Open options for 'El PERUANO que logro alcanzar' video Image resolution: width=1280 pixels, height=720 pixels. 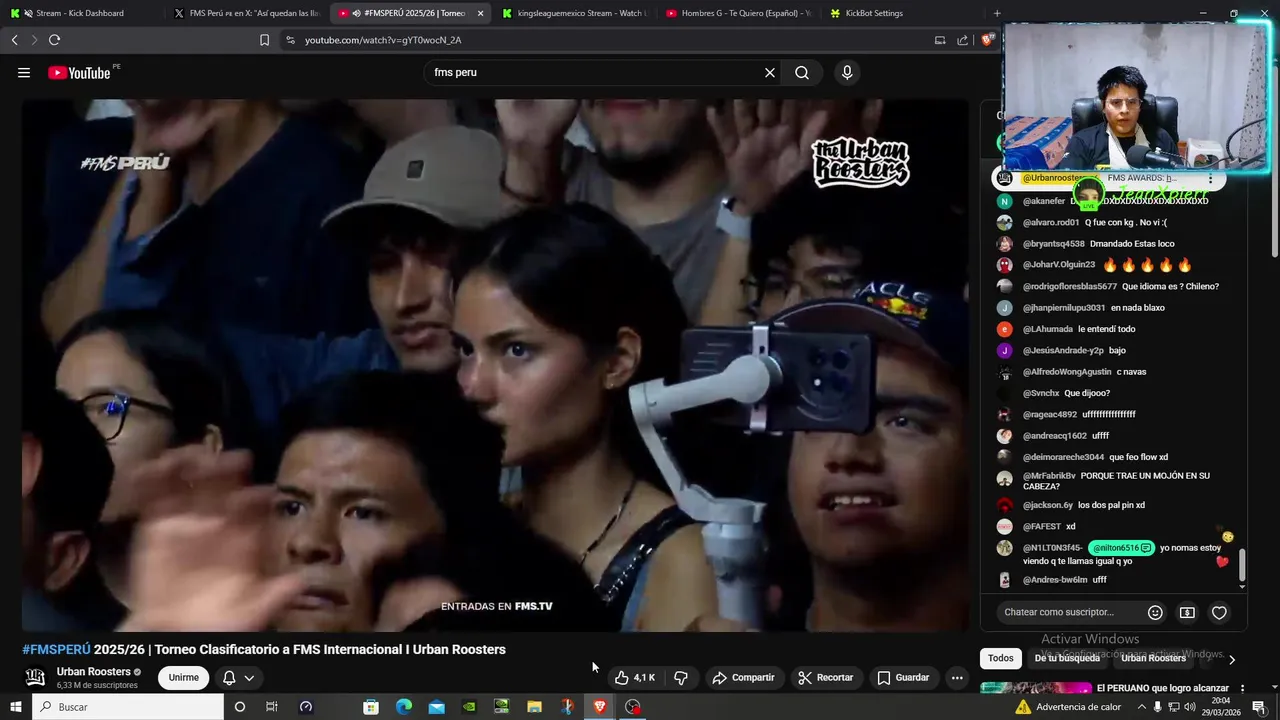[x=1242, y=689]
